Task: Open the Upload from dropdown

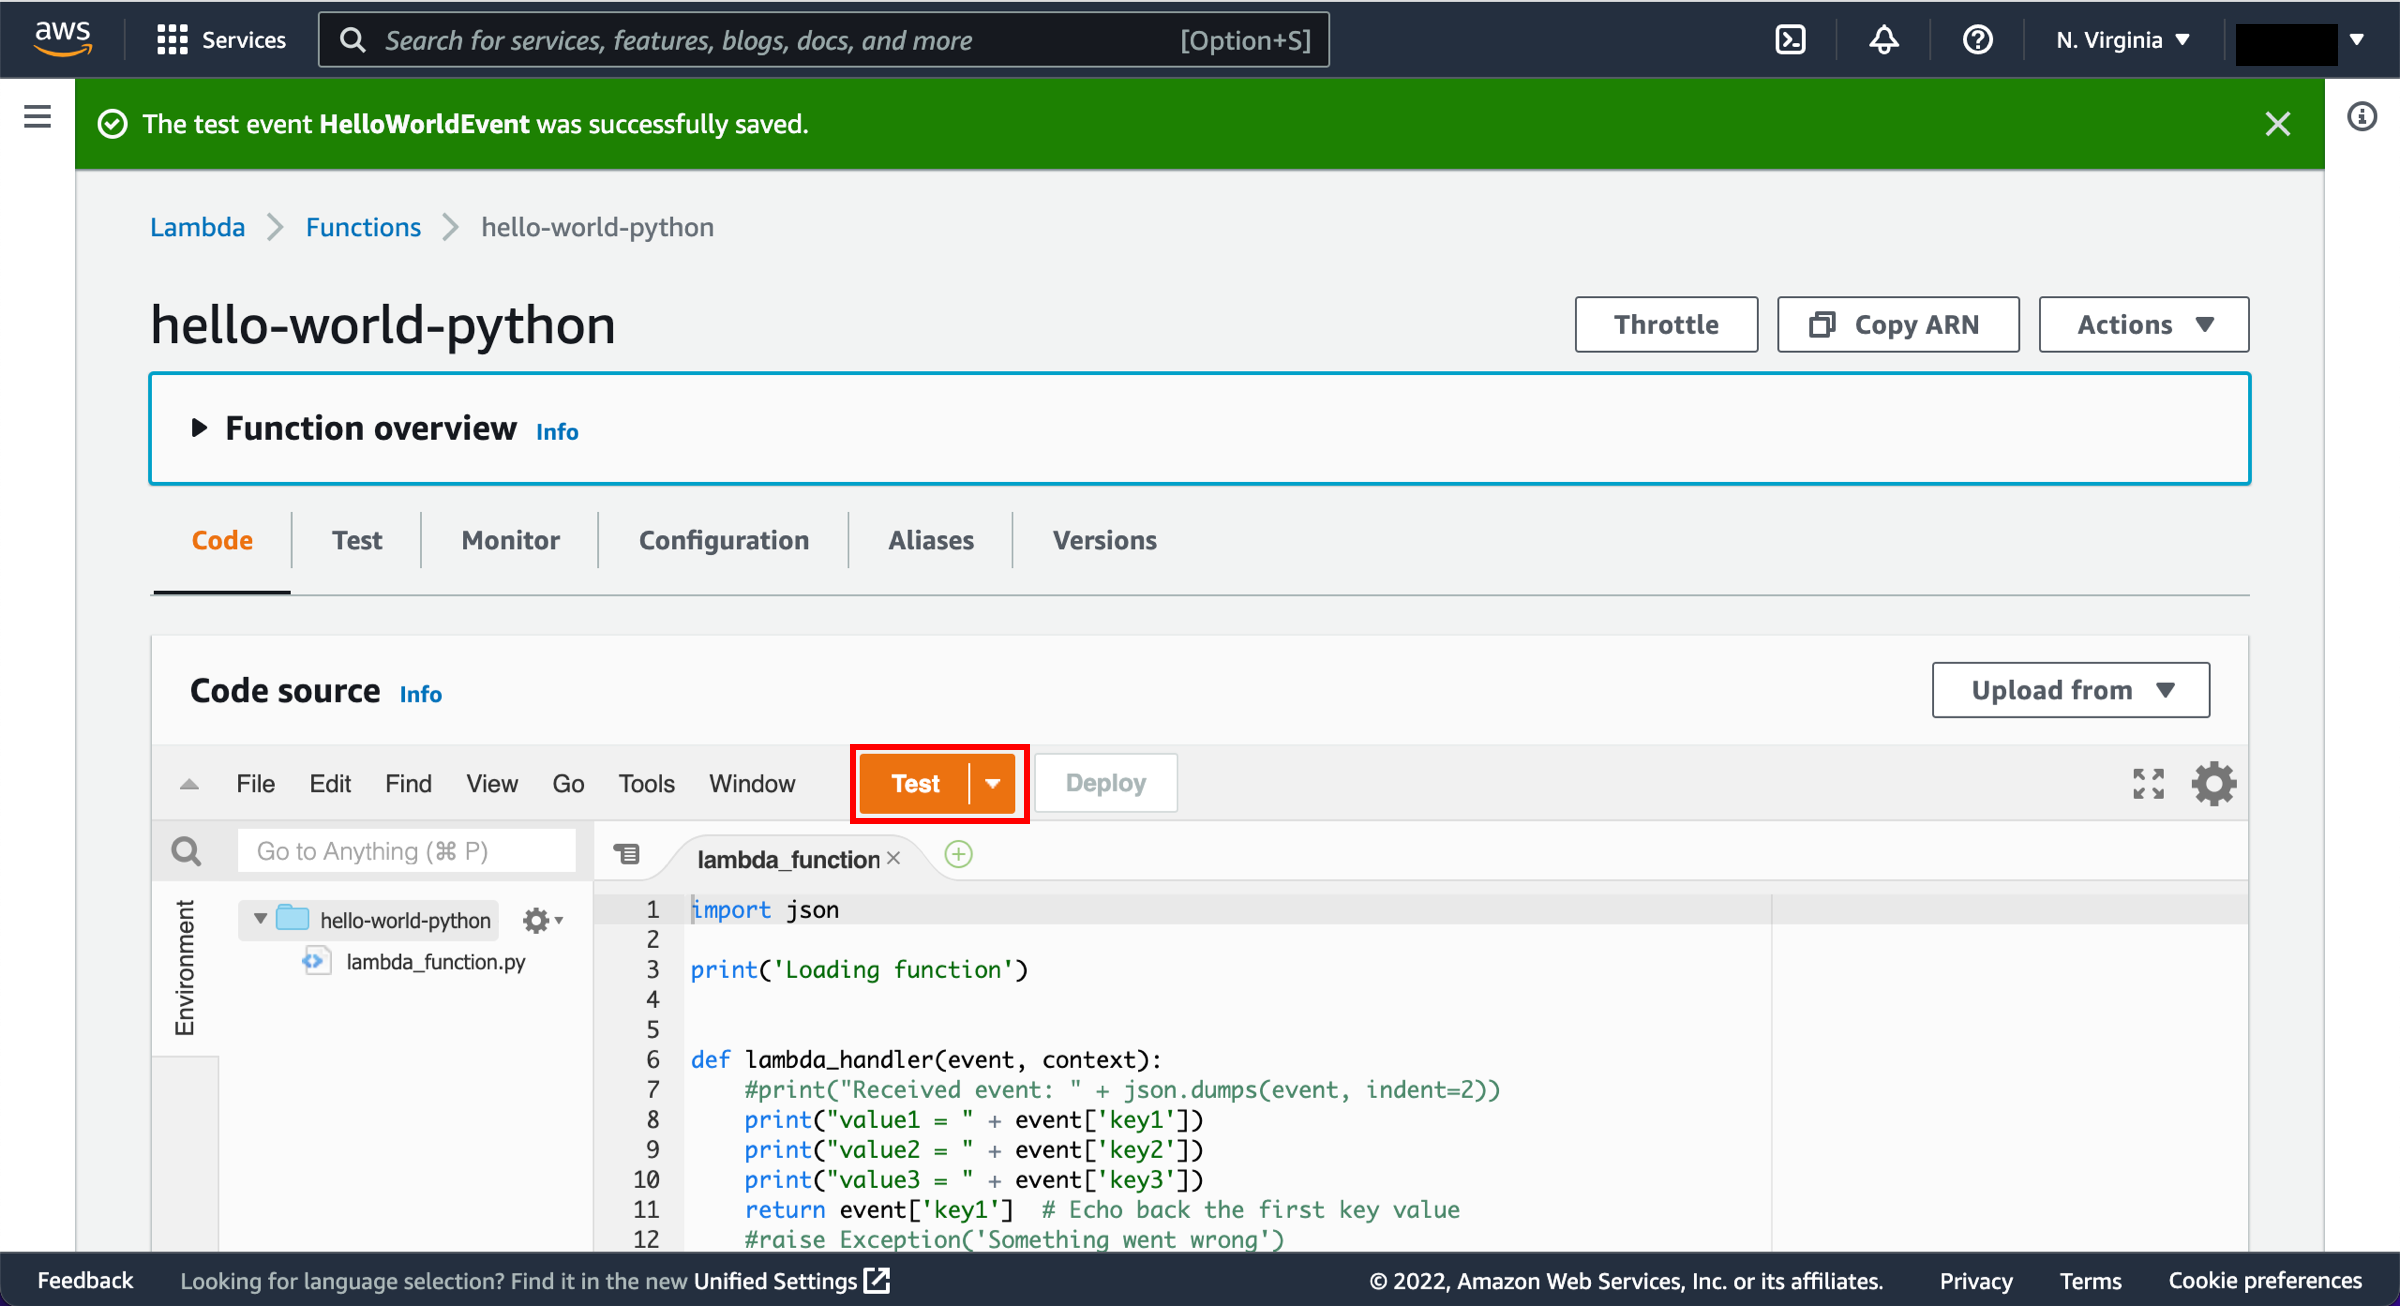Action: pyautogui.click(x=2074, y=692)
